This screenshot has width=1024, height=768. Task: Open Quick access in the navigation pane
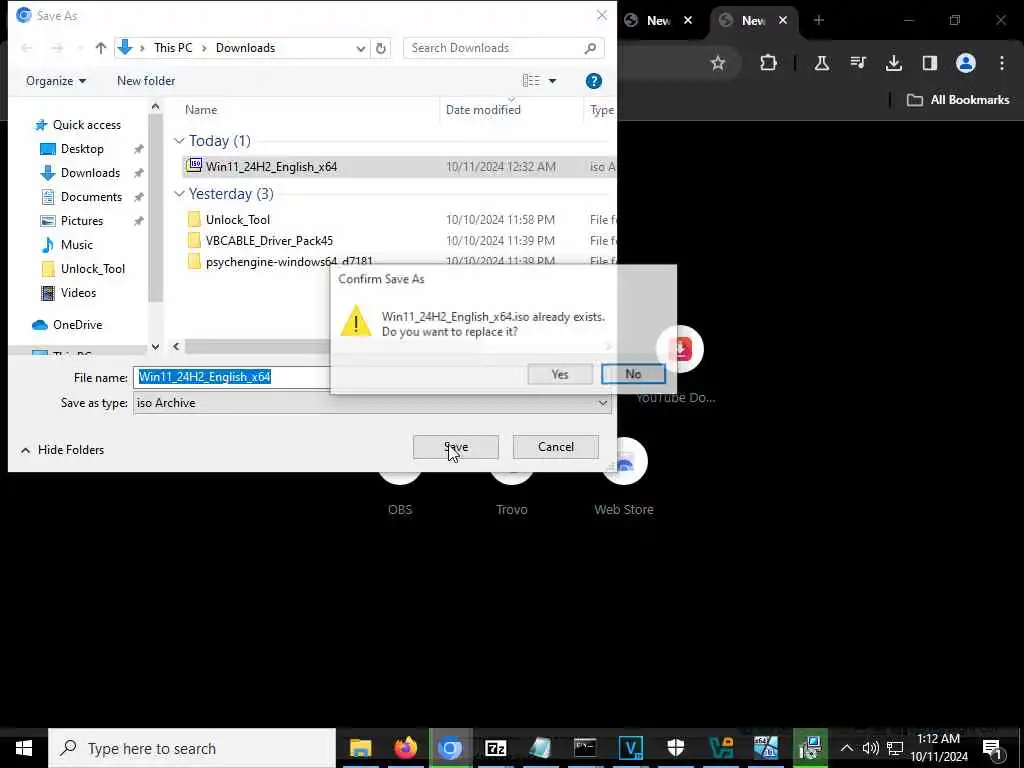click(86, 125)
